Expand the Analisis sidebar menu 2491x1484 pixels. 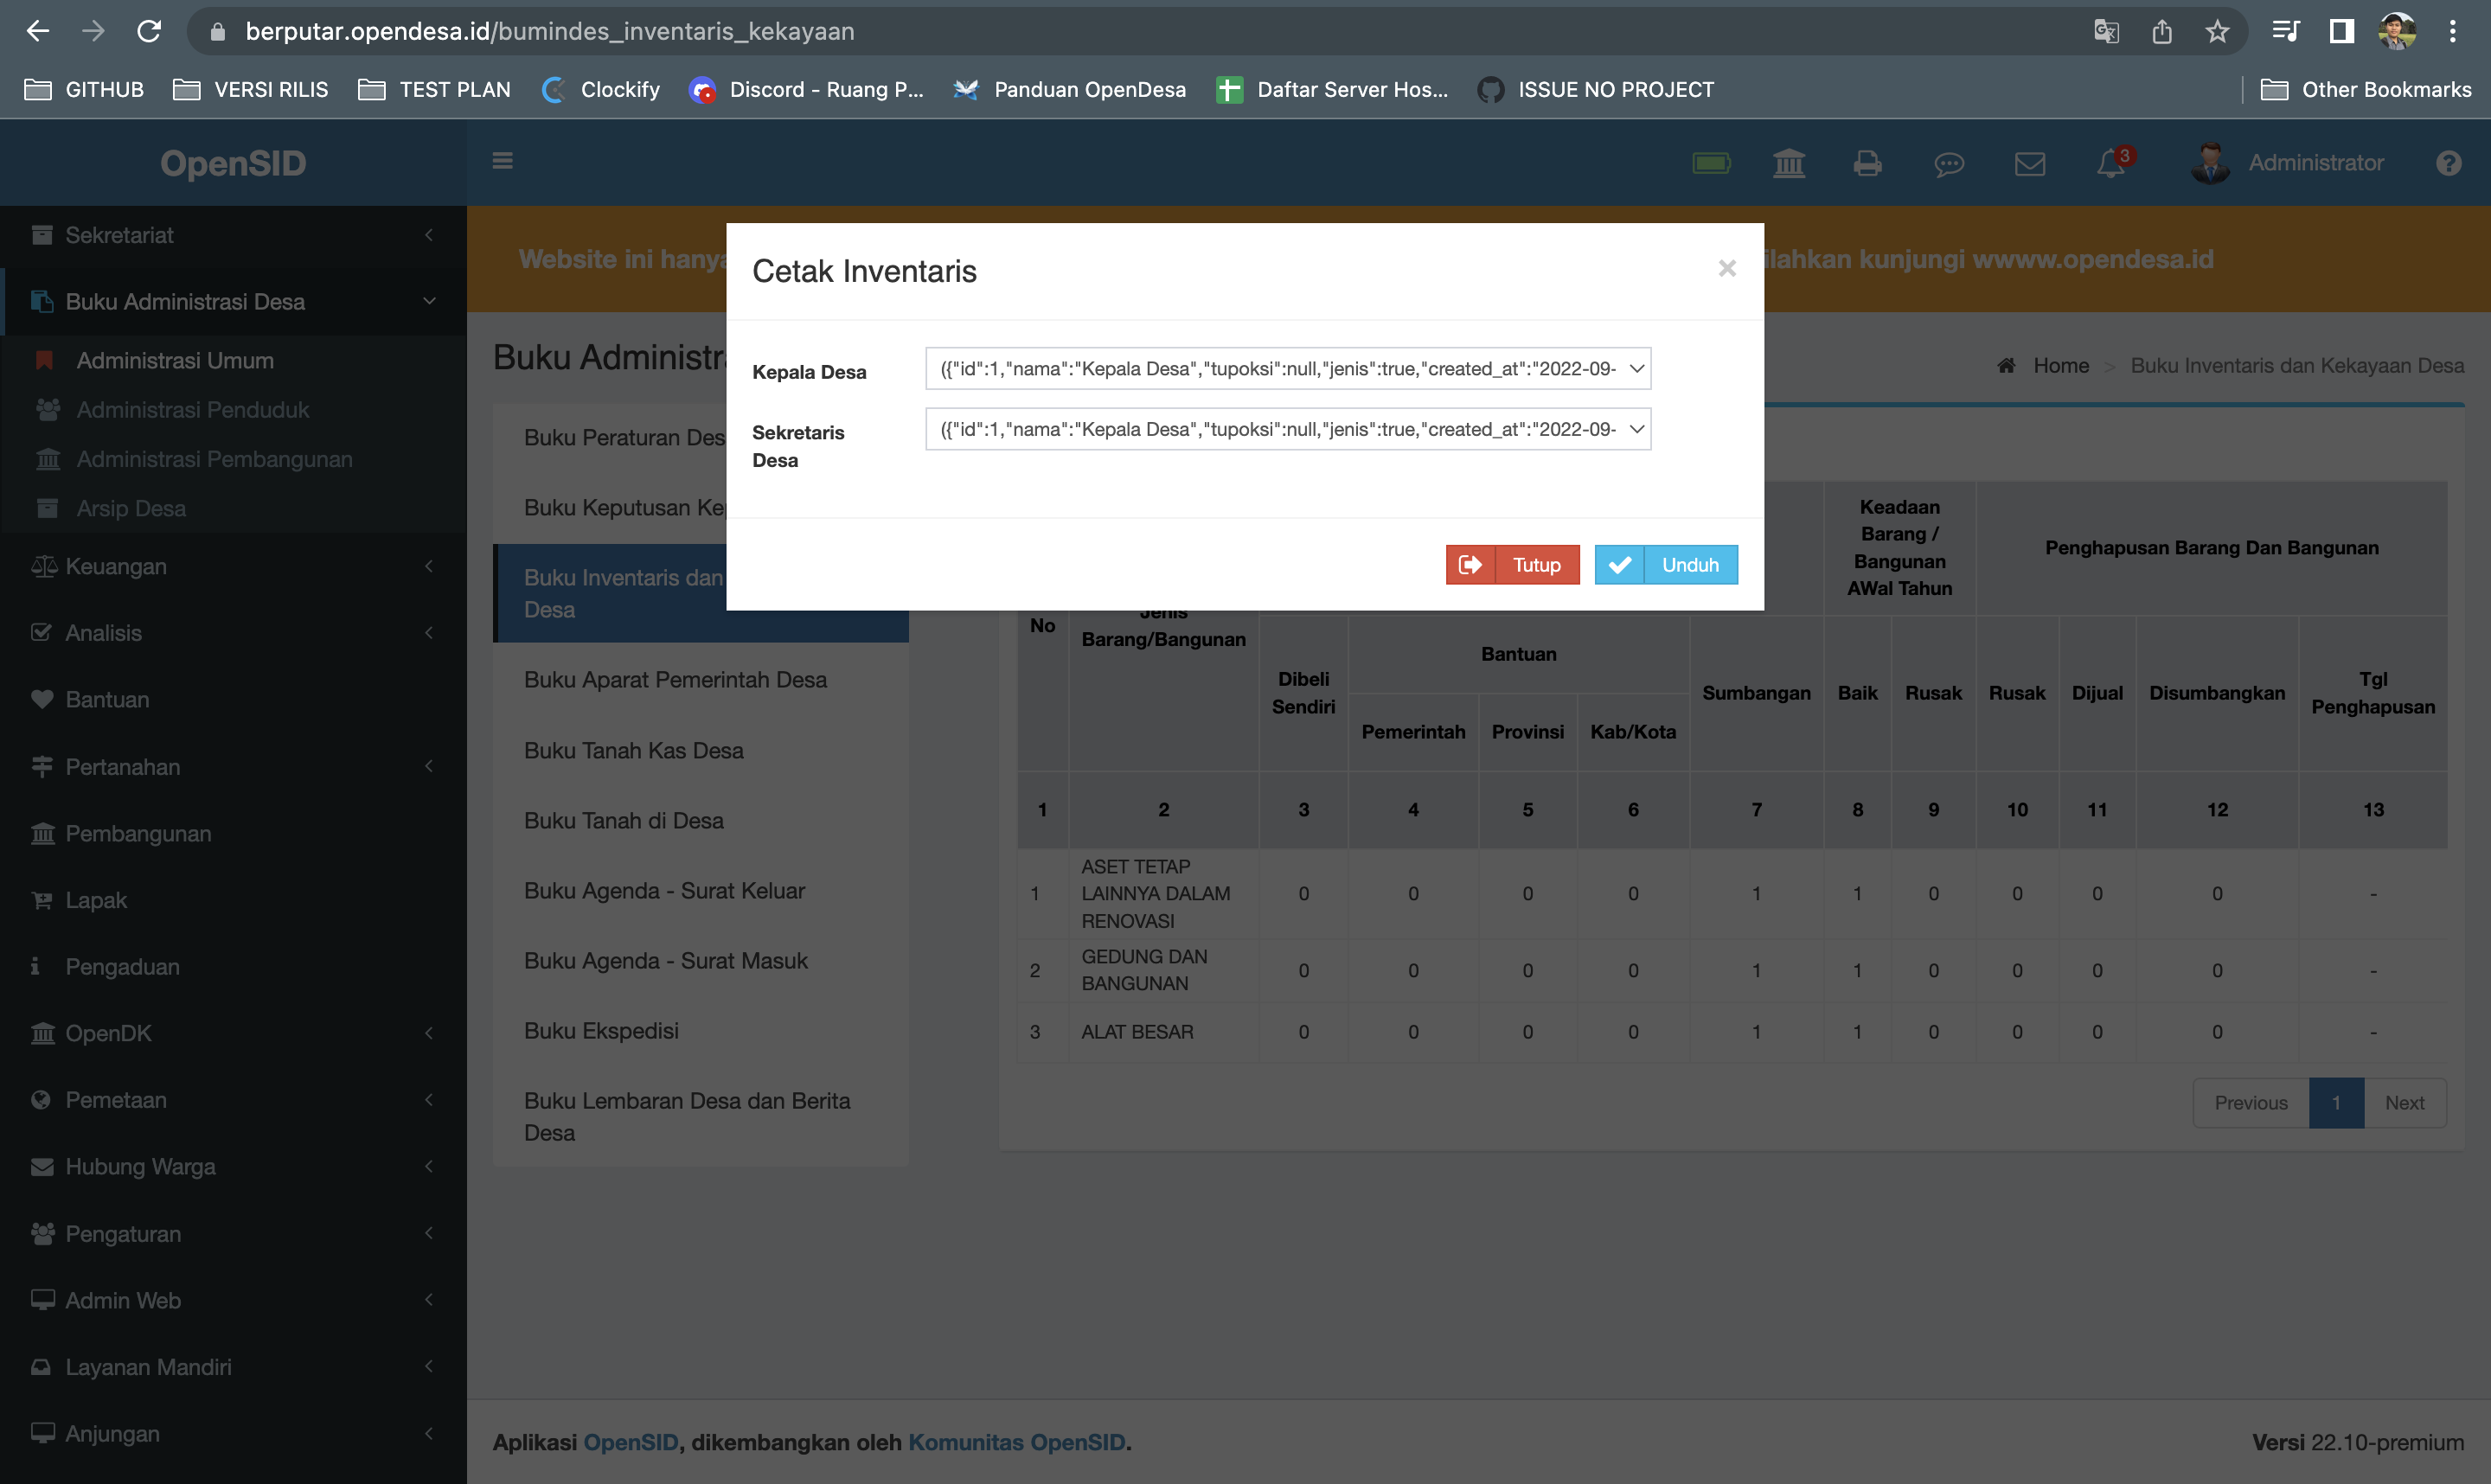coord(233,633)
